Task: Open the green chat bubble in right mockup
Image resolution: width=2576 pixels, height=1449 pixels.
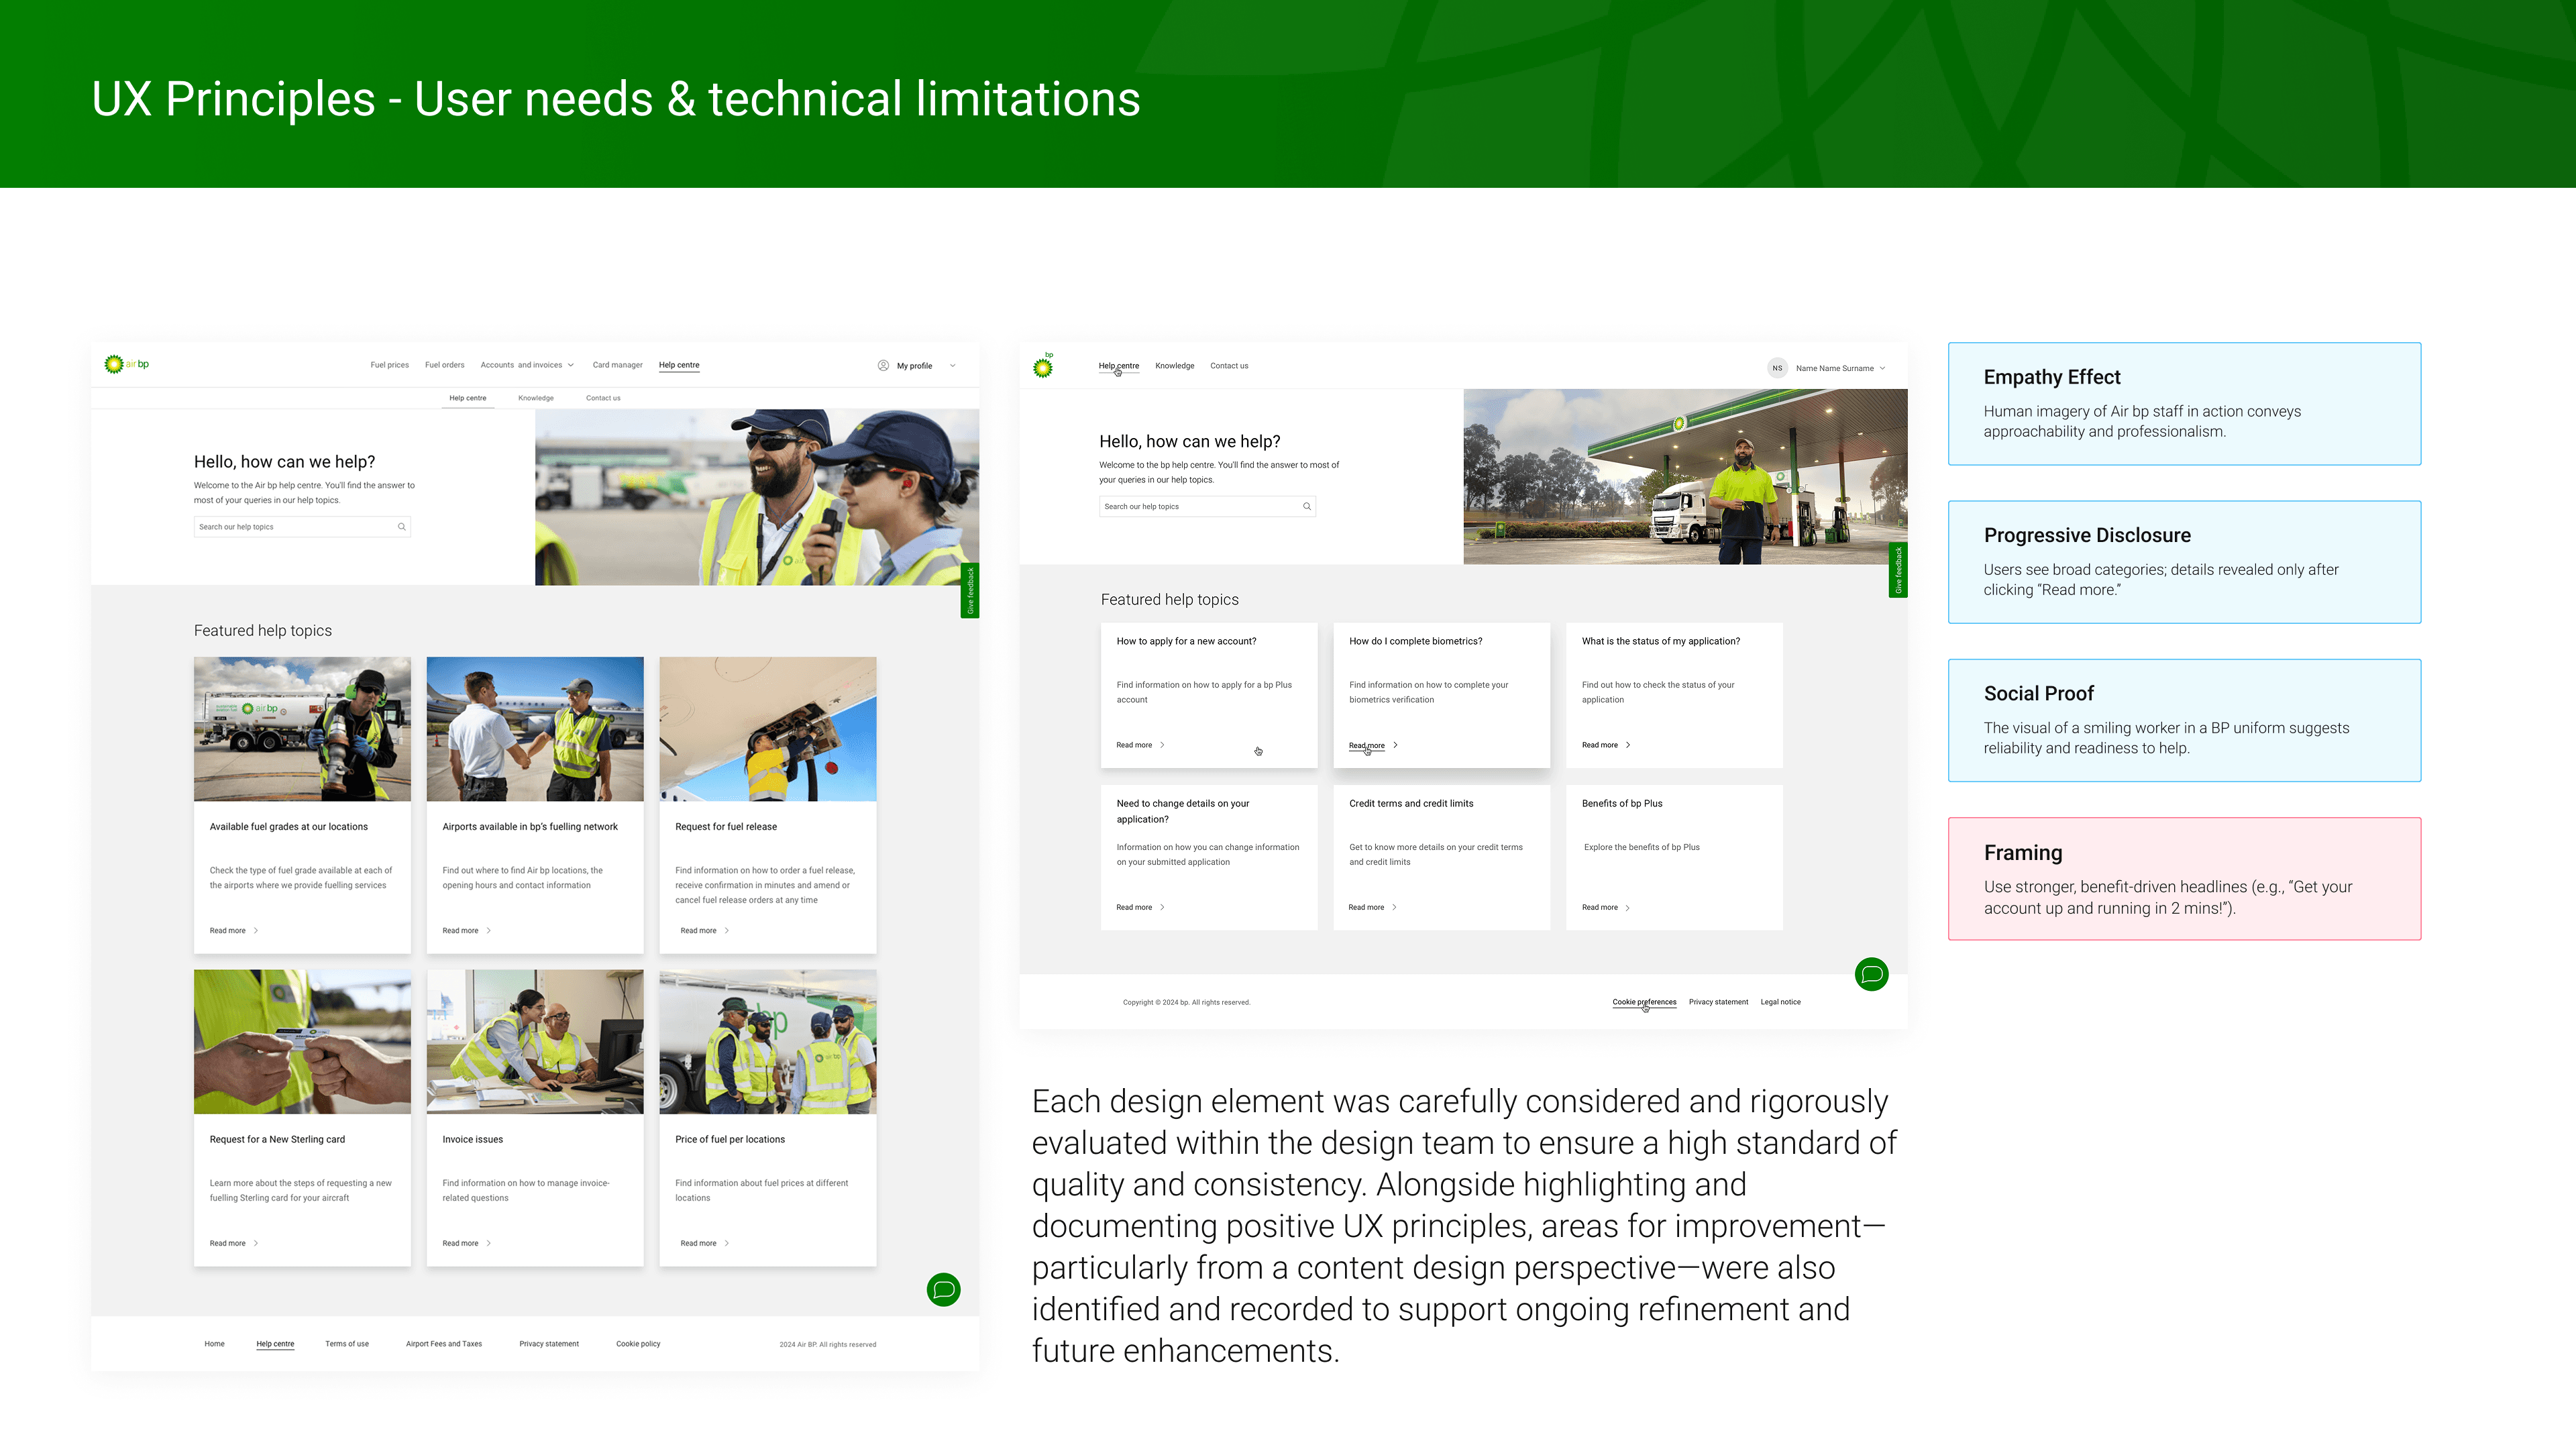Action: coord(1871,974)
